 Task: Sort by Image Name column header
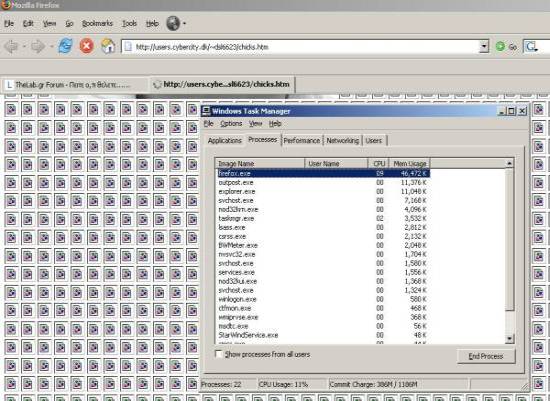[260, 163]
